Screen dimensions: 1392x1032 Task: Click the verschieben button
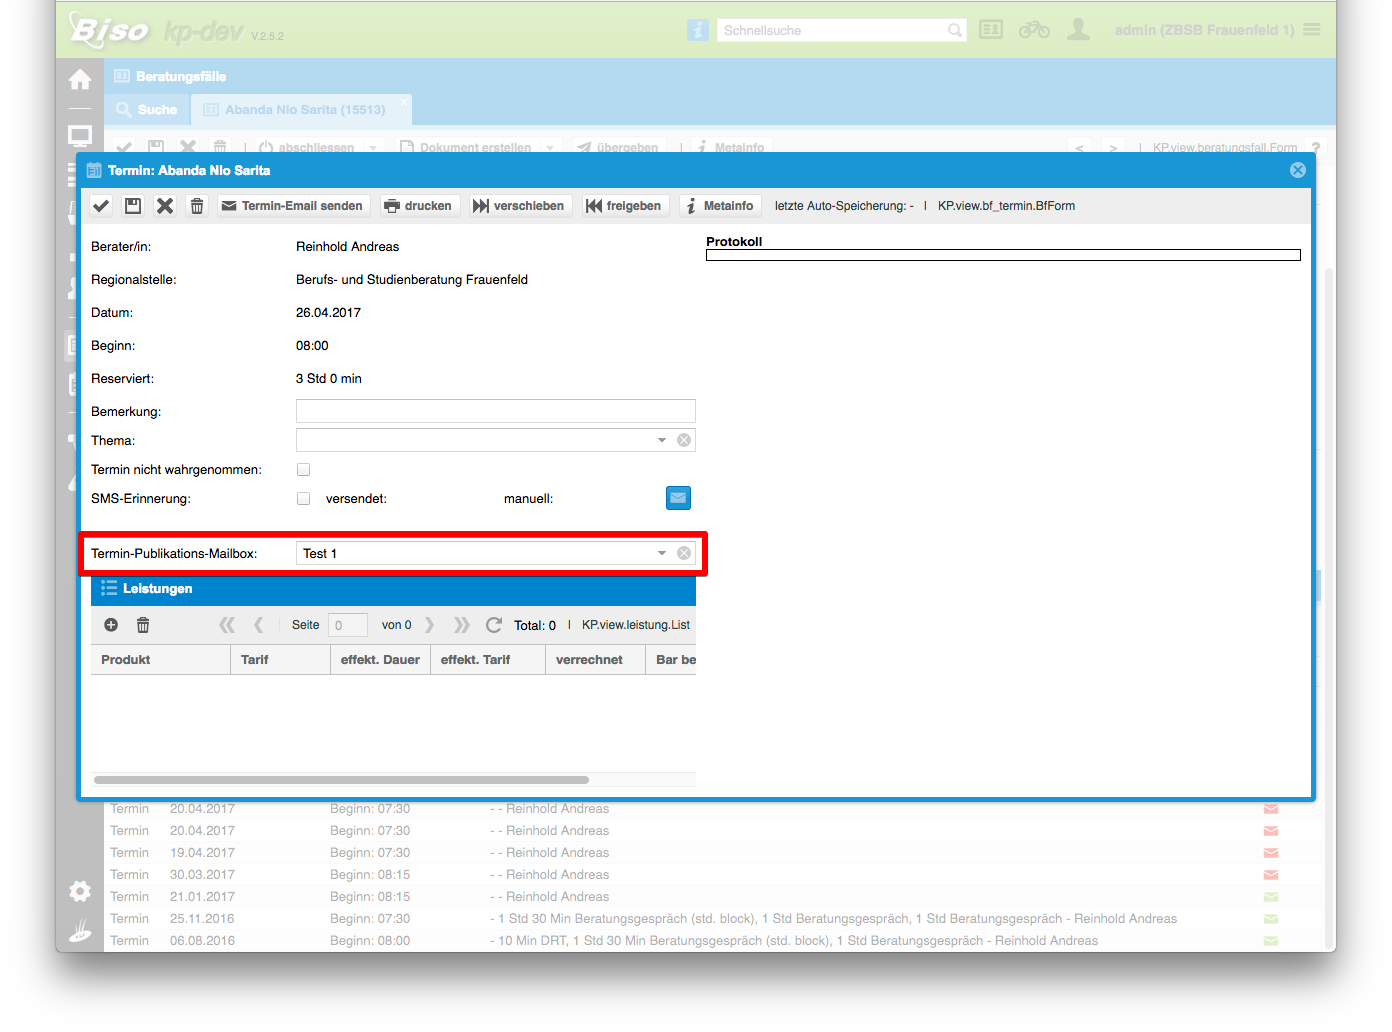tap(520, 206)
